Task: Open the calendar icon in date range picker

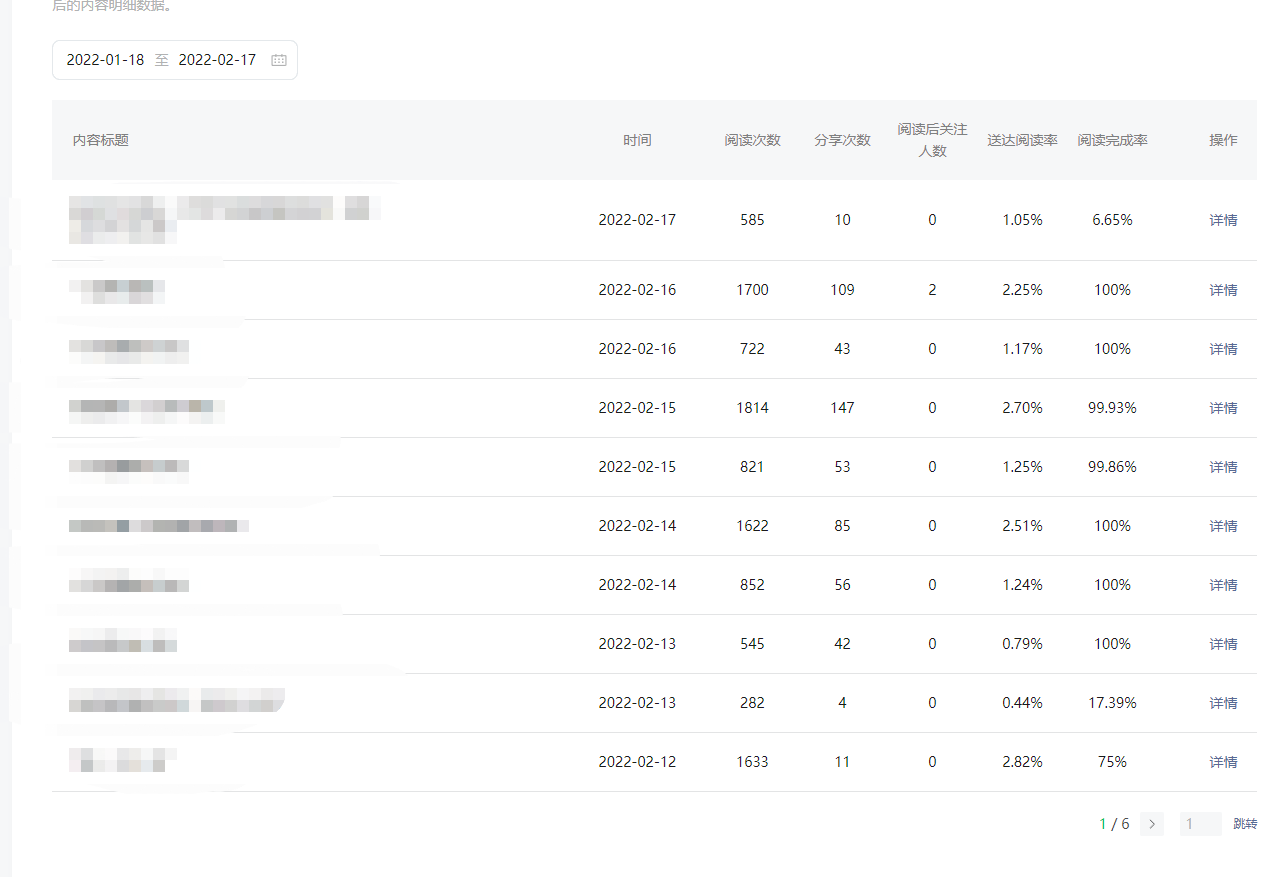Action: point(279,60)
